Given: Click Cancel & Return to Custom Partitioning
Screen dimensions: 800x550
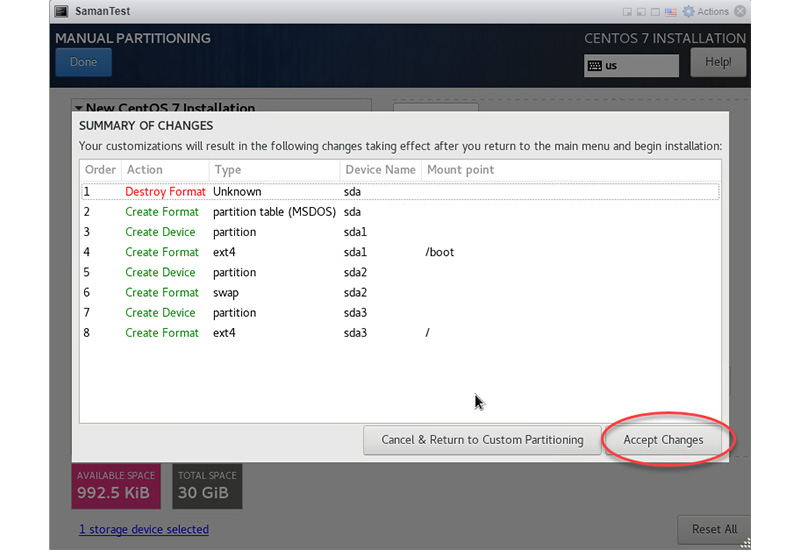Looking at the screenshot, I should point(482,440).
